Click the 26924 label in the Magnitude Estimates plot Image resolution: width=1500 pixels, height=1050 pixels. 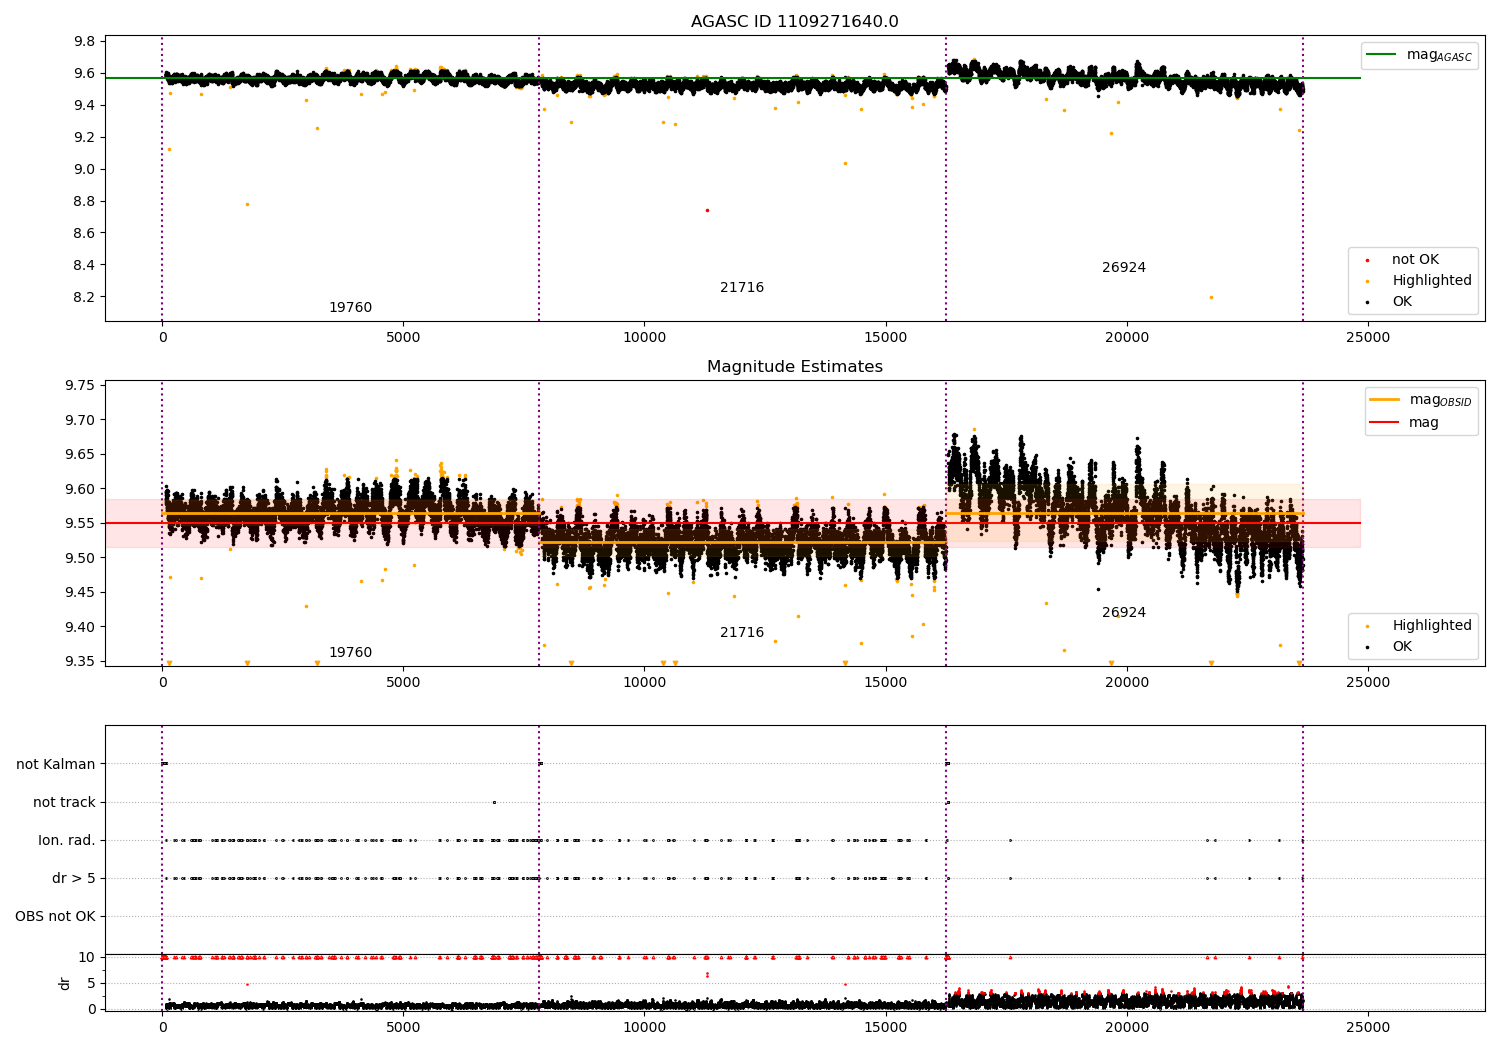coord(1124,613)
